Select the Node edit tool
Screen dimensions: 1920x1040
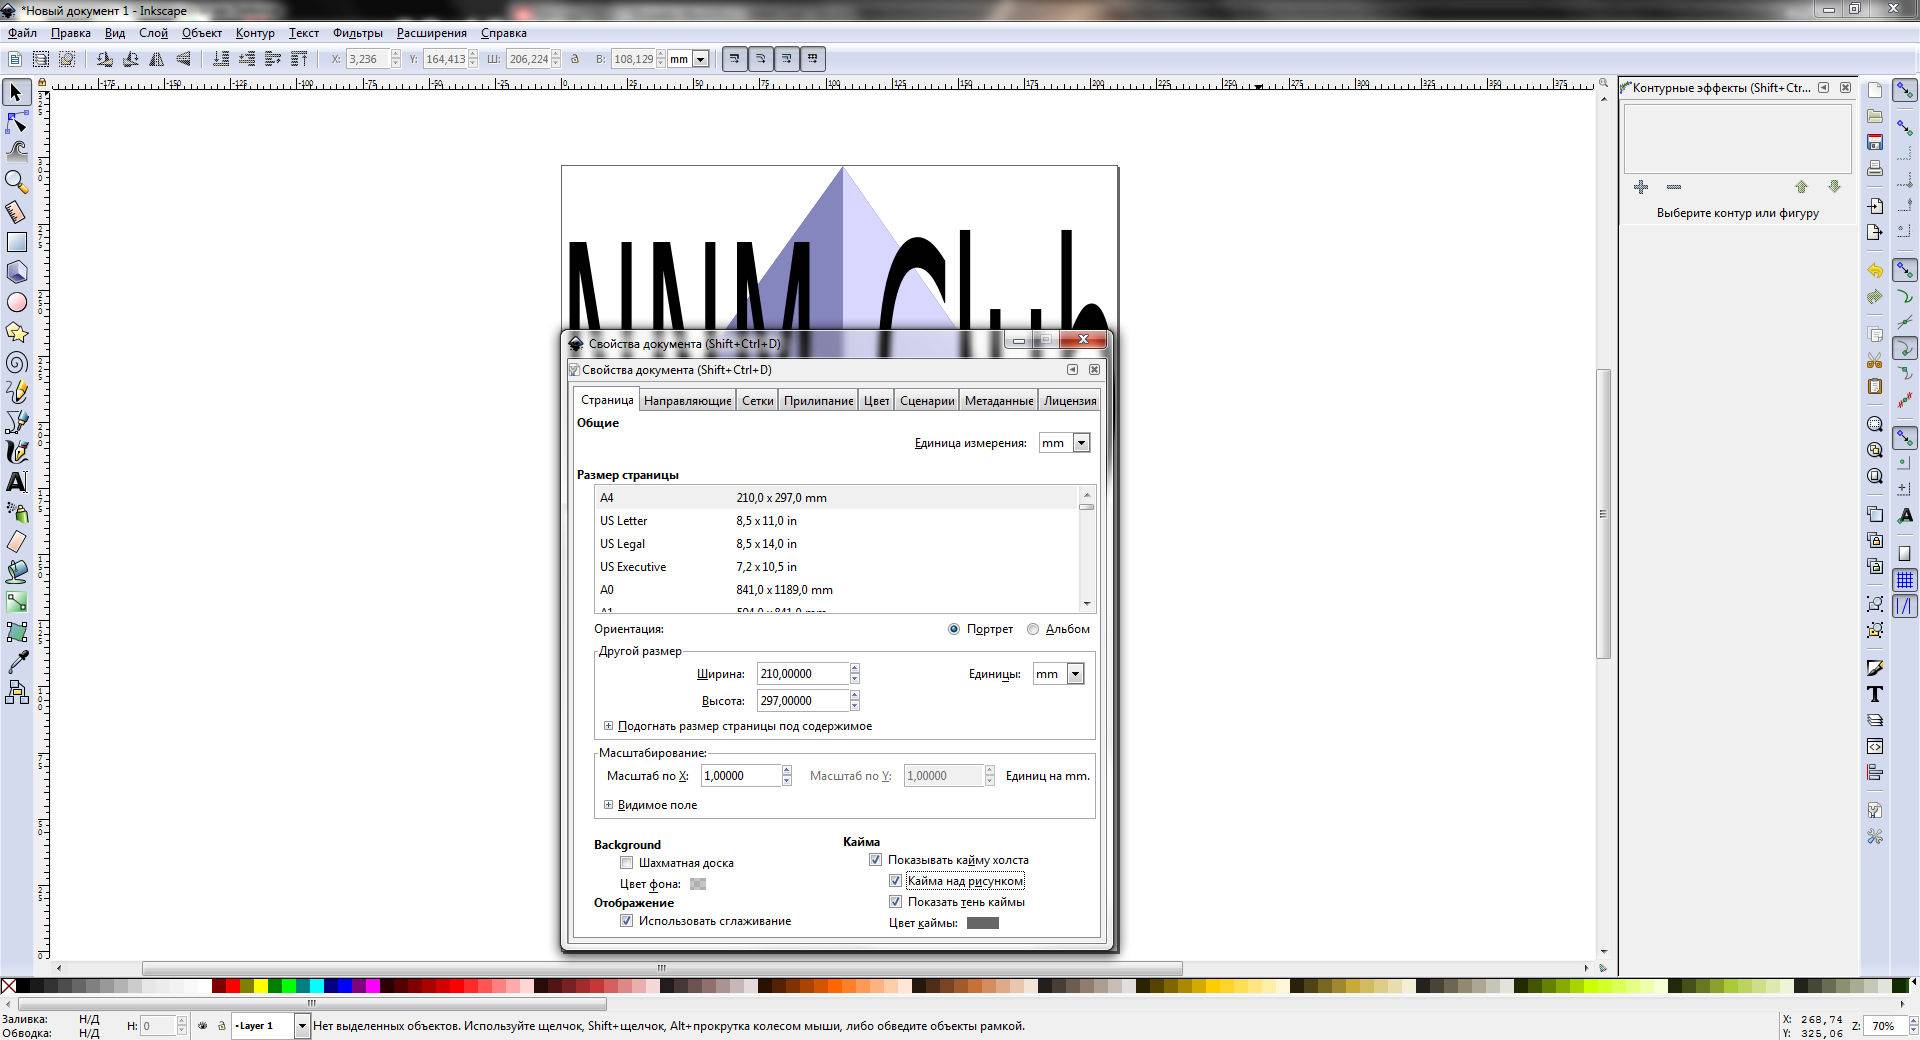tap(16, 123)
